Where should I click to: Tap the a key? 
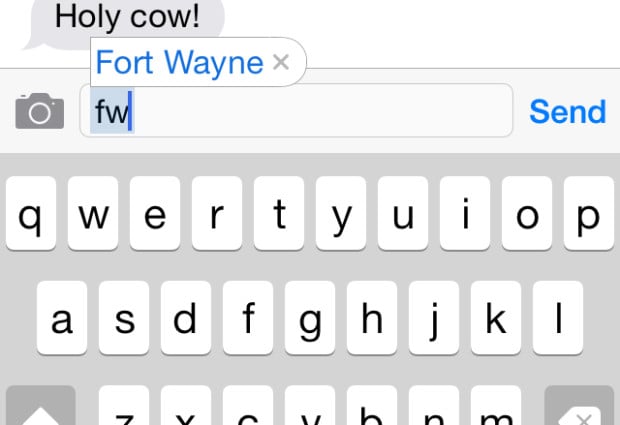62,318
